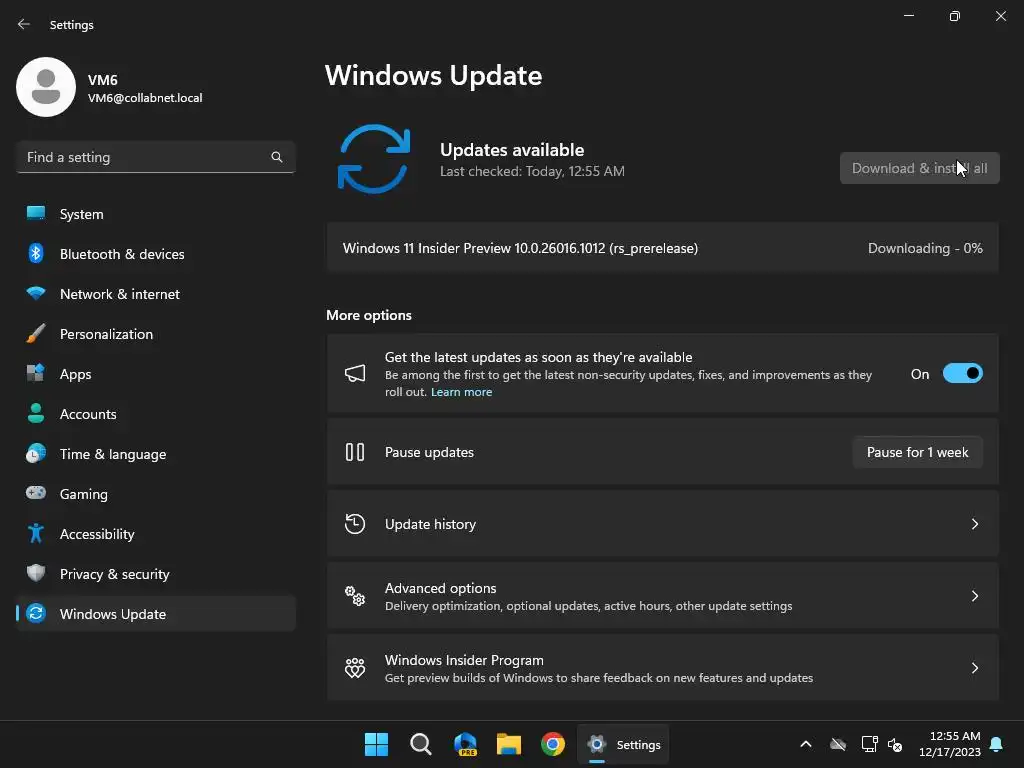Viewport: 1024px width, 768px height.
Task: Open Apps settings
Action: pyautogui.click(x=155, y=374)
